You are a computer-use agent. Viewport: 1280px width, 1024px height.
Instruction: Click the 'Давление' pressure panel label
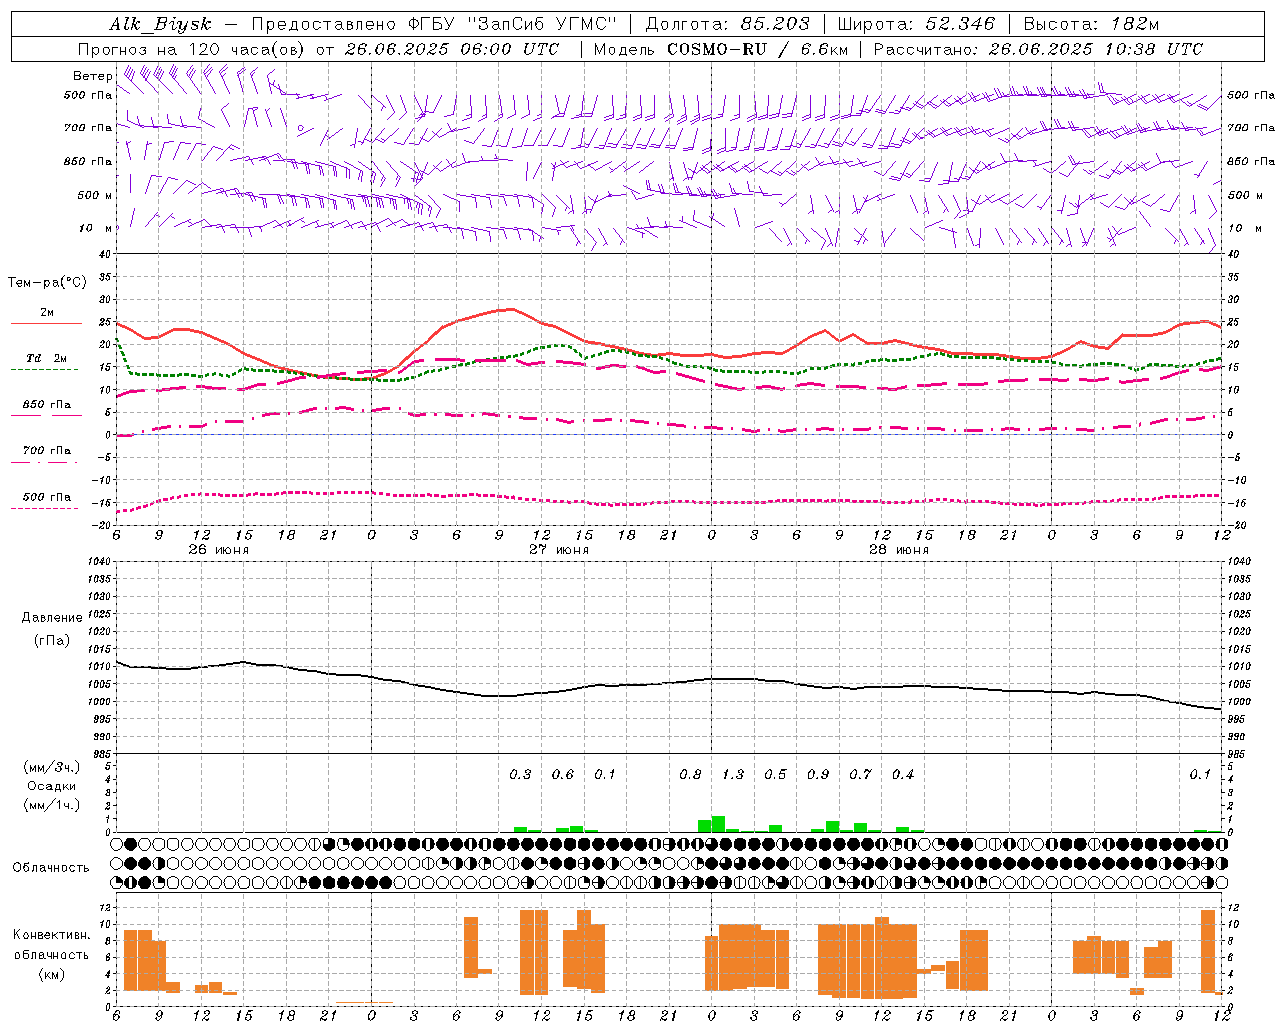pos(52,618)
